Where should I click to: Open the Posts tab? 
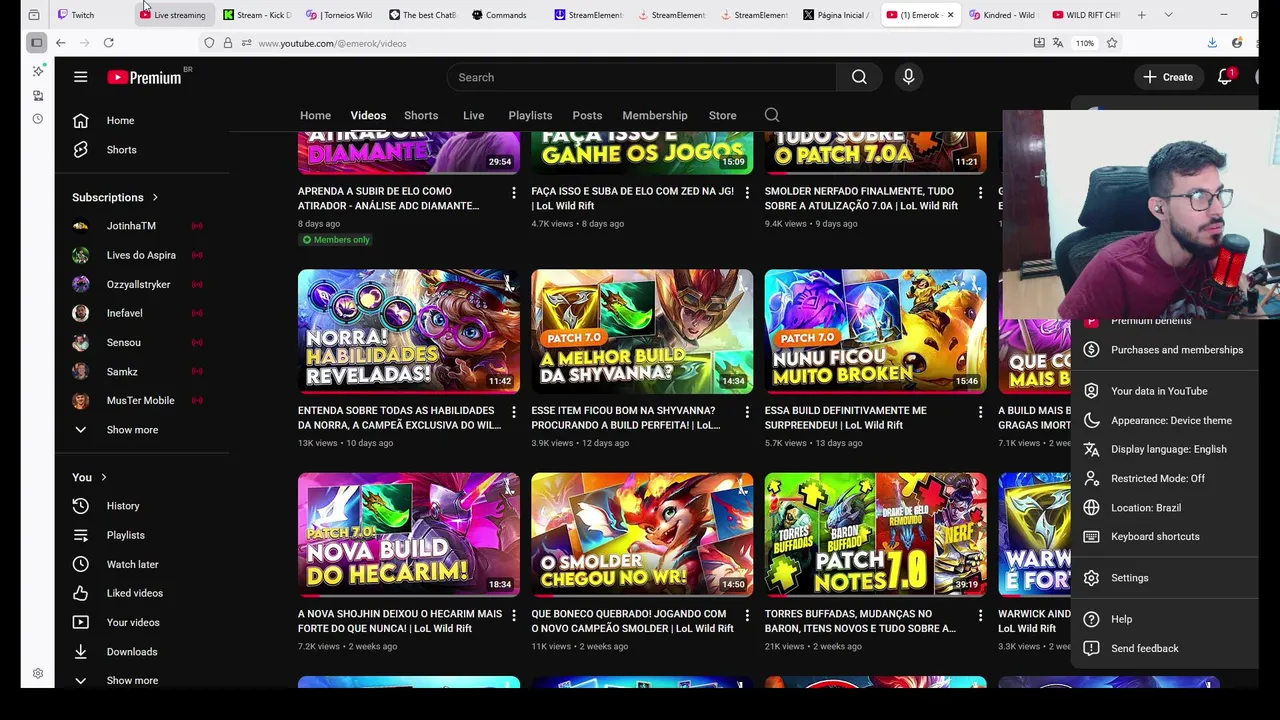[x=587, y=115]
